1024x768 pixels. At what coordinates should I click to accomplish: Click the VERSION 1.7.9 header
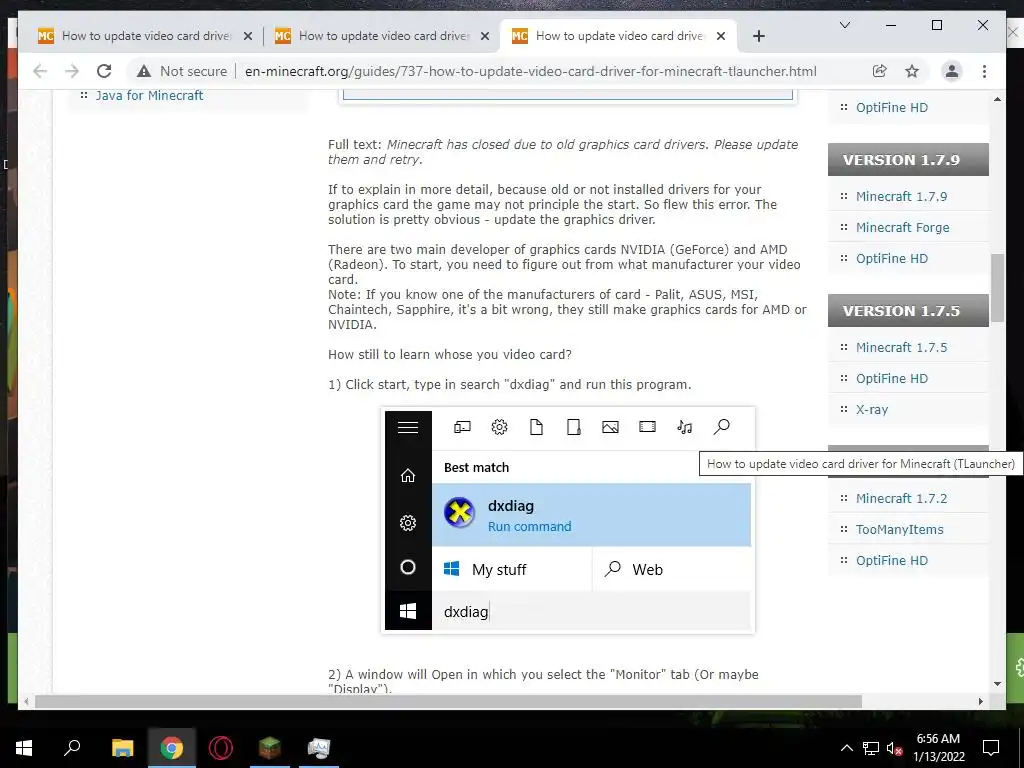(908, 160)
